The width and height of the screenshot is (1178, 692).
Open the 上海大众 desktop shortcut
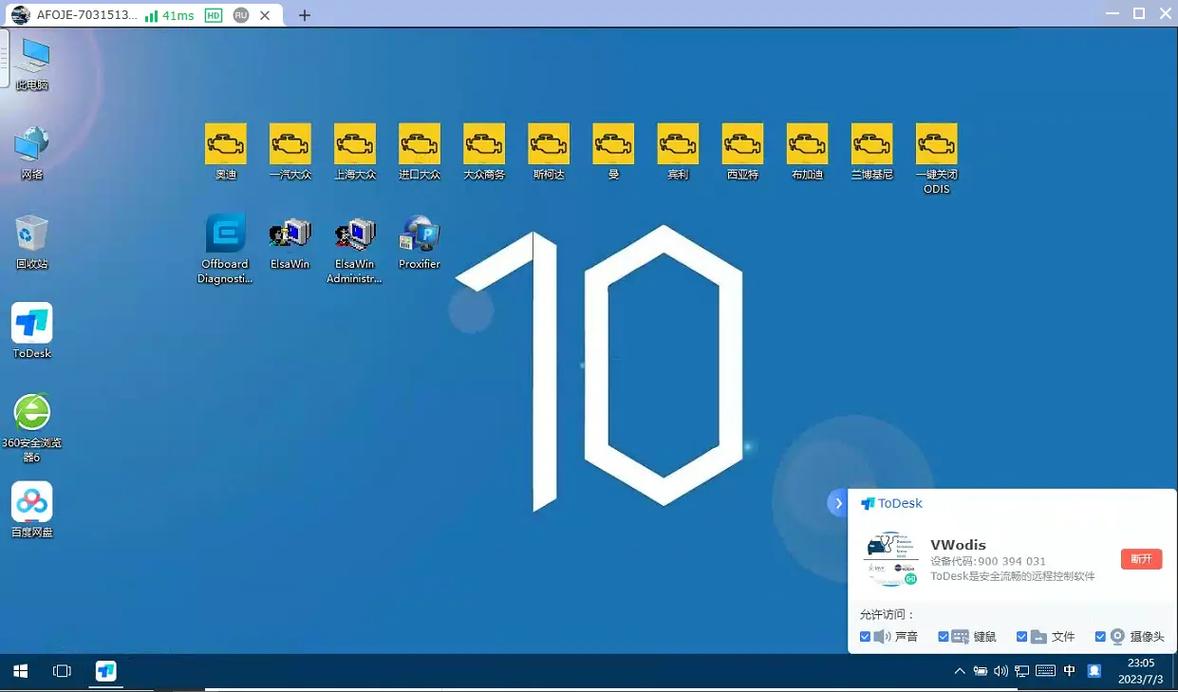click(355, 151)
